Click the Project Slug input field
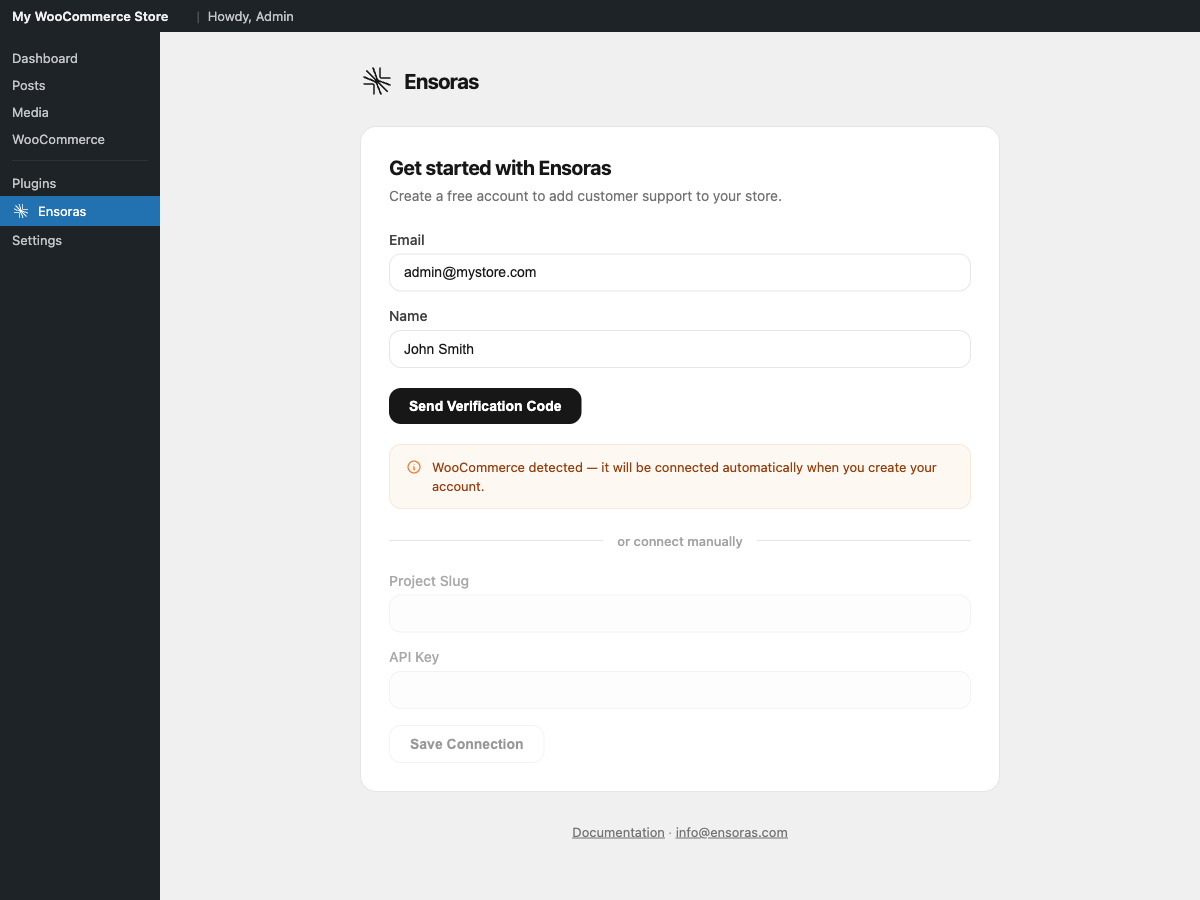Viewport: 1200px width, 900px height. (x=680, y=613)
